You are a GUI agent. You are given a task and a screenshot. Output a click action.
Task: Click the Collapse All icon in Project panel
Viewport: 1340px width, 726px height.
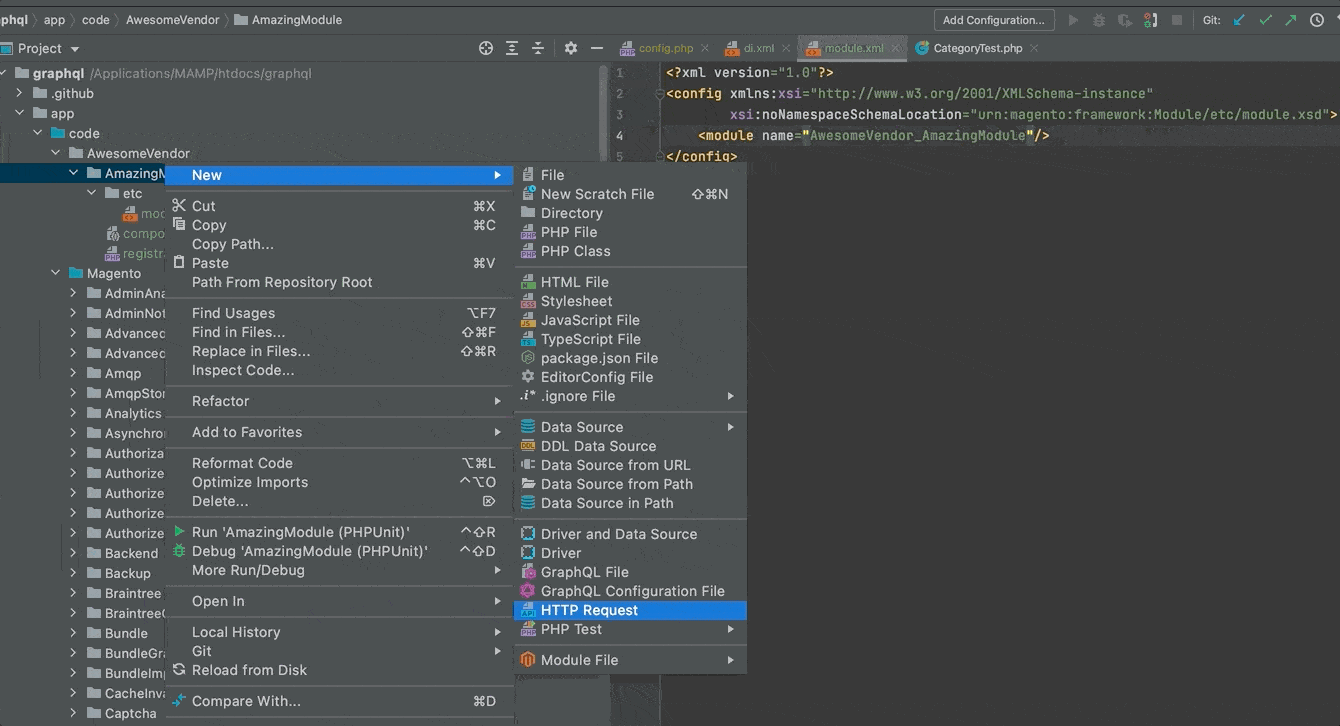538,48
